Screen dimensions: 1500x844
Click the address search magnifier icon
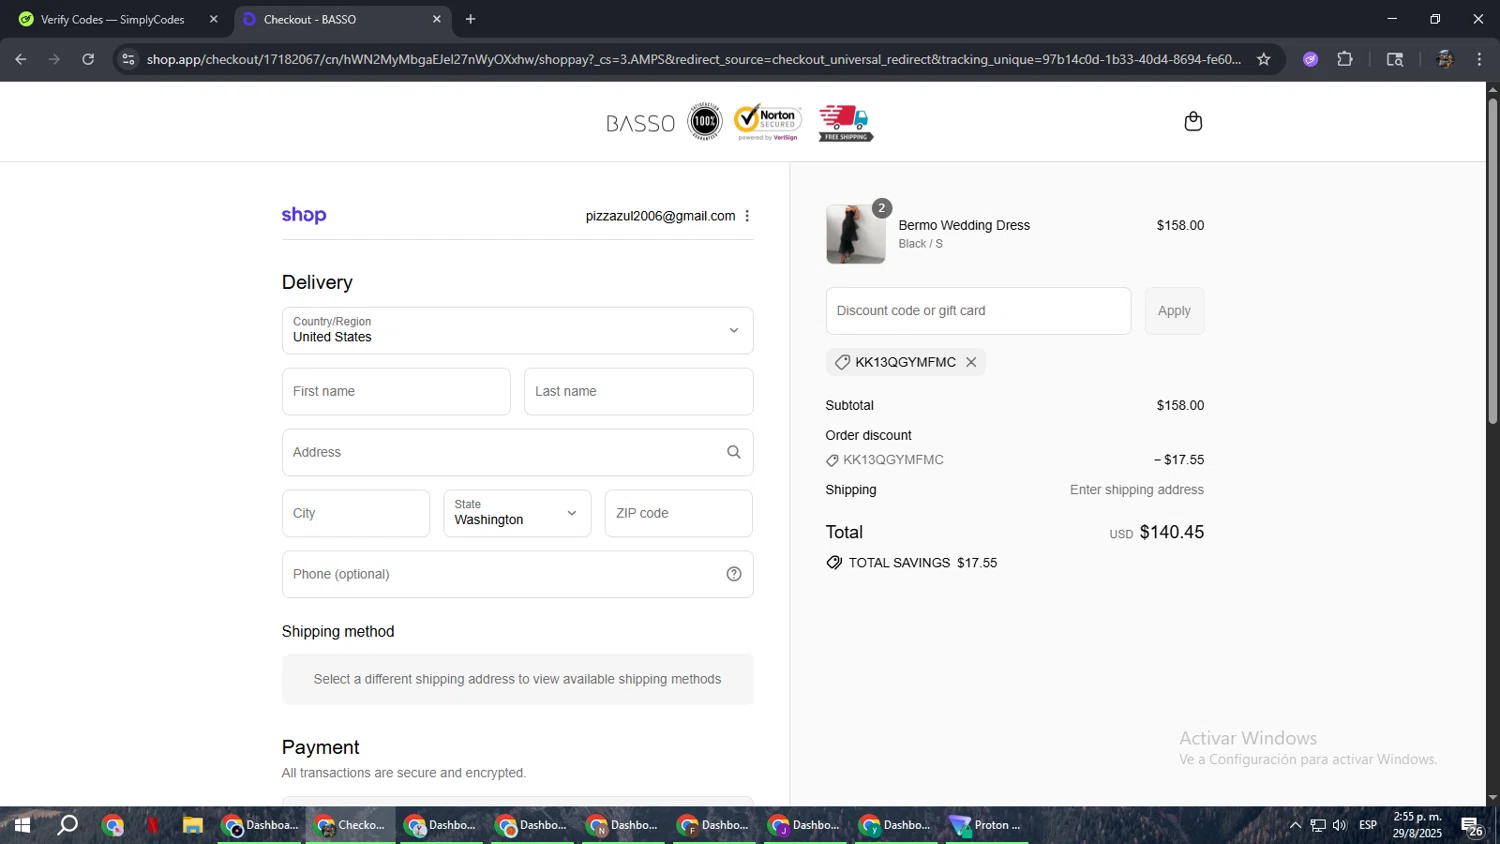click(x=734, y=452)
